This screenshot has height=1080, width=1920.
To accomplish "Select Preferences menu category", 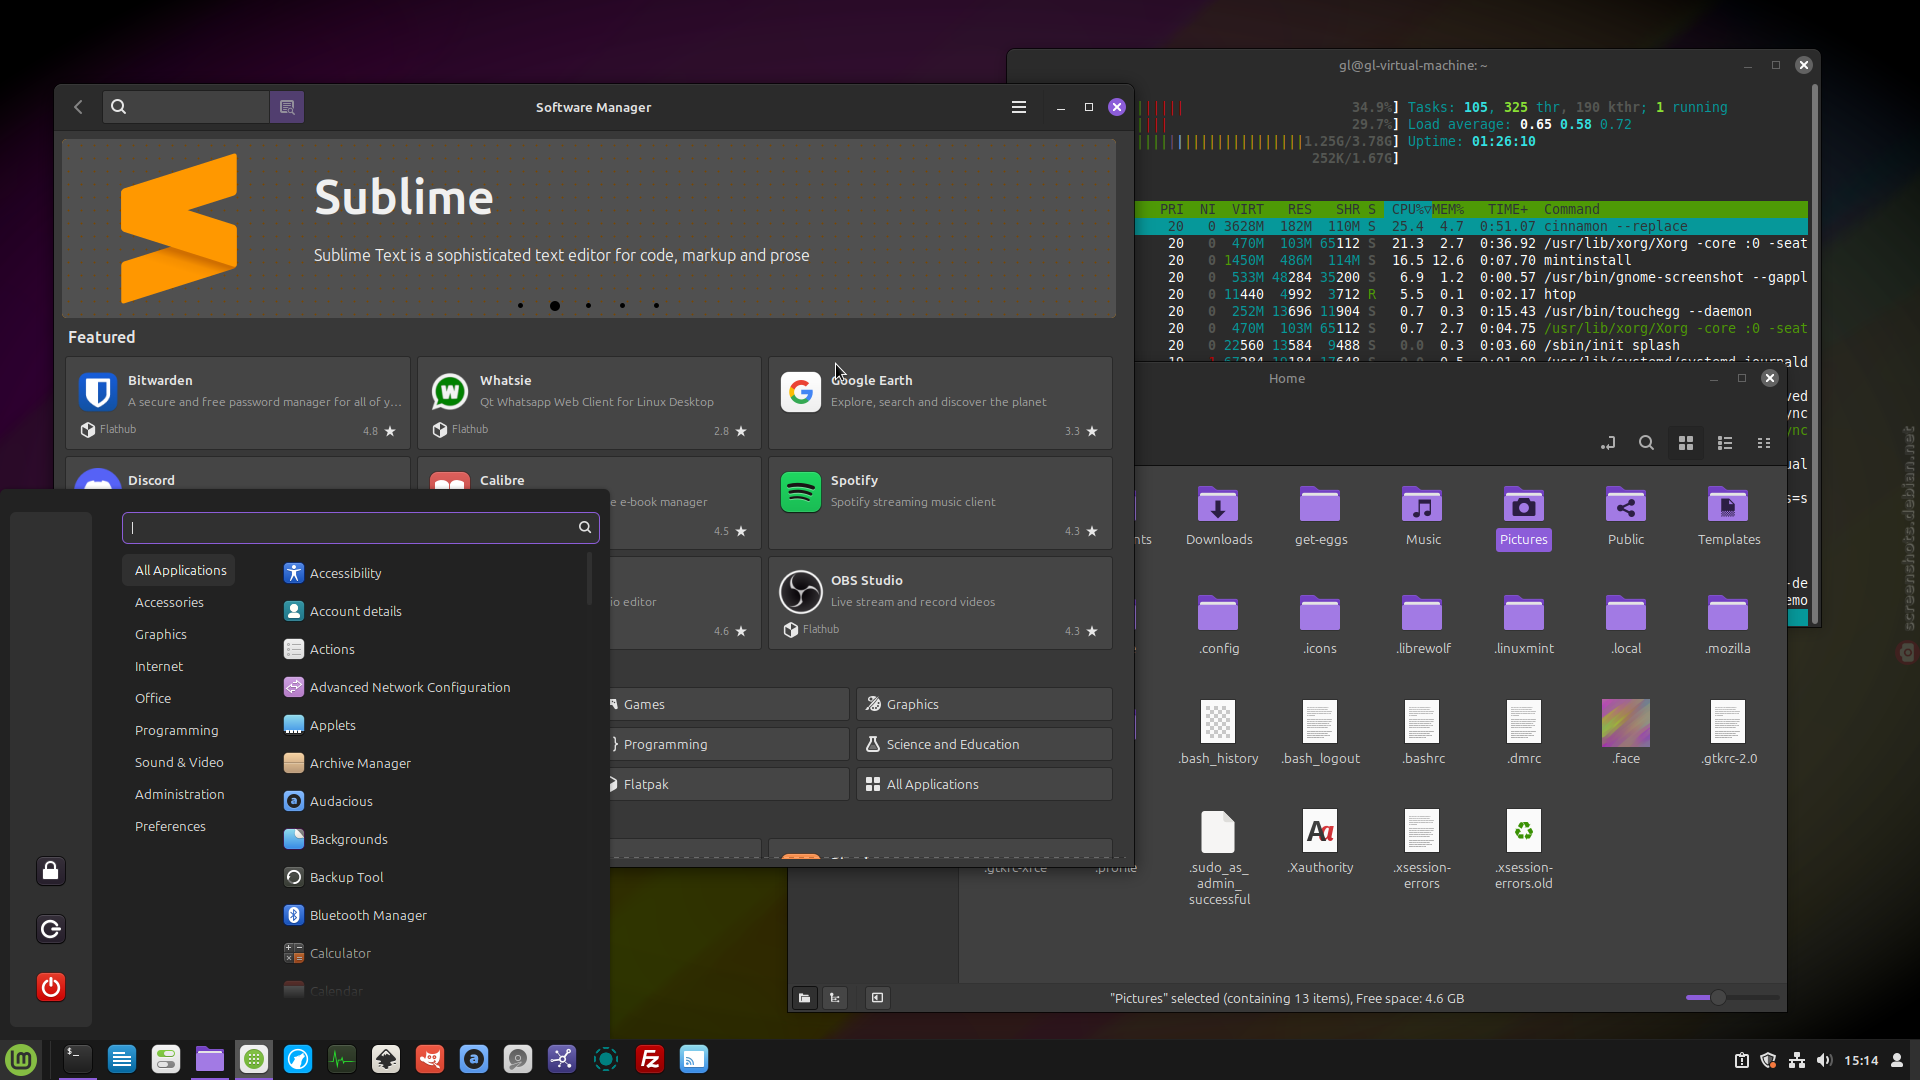I will [170, 826].
